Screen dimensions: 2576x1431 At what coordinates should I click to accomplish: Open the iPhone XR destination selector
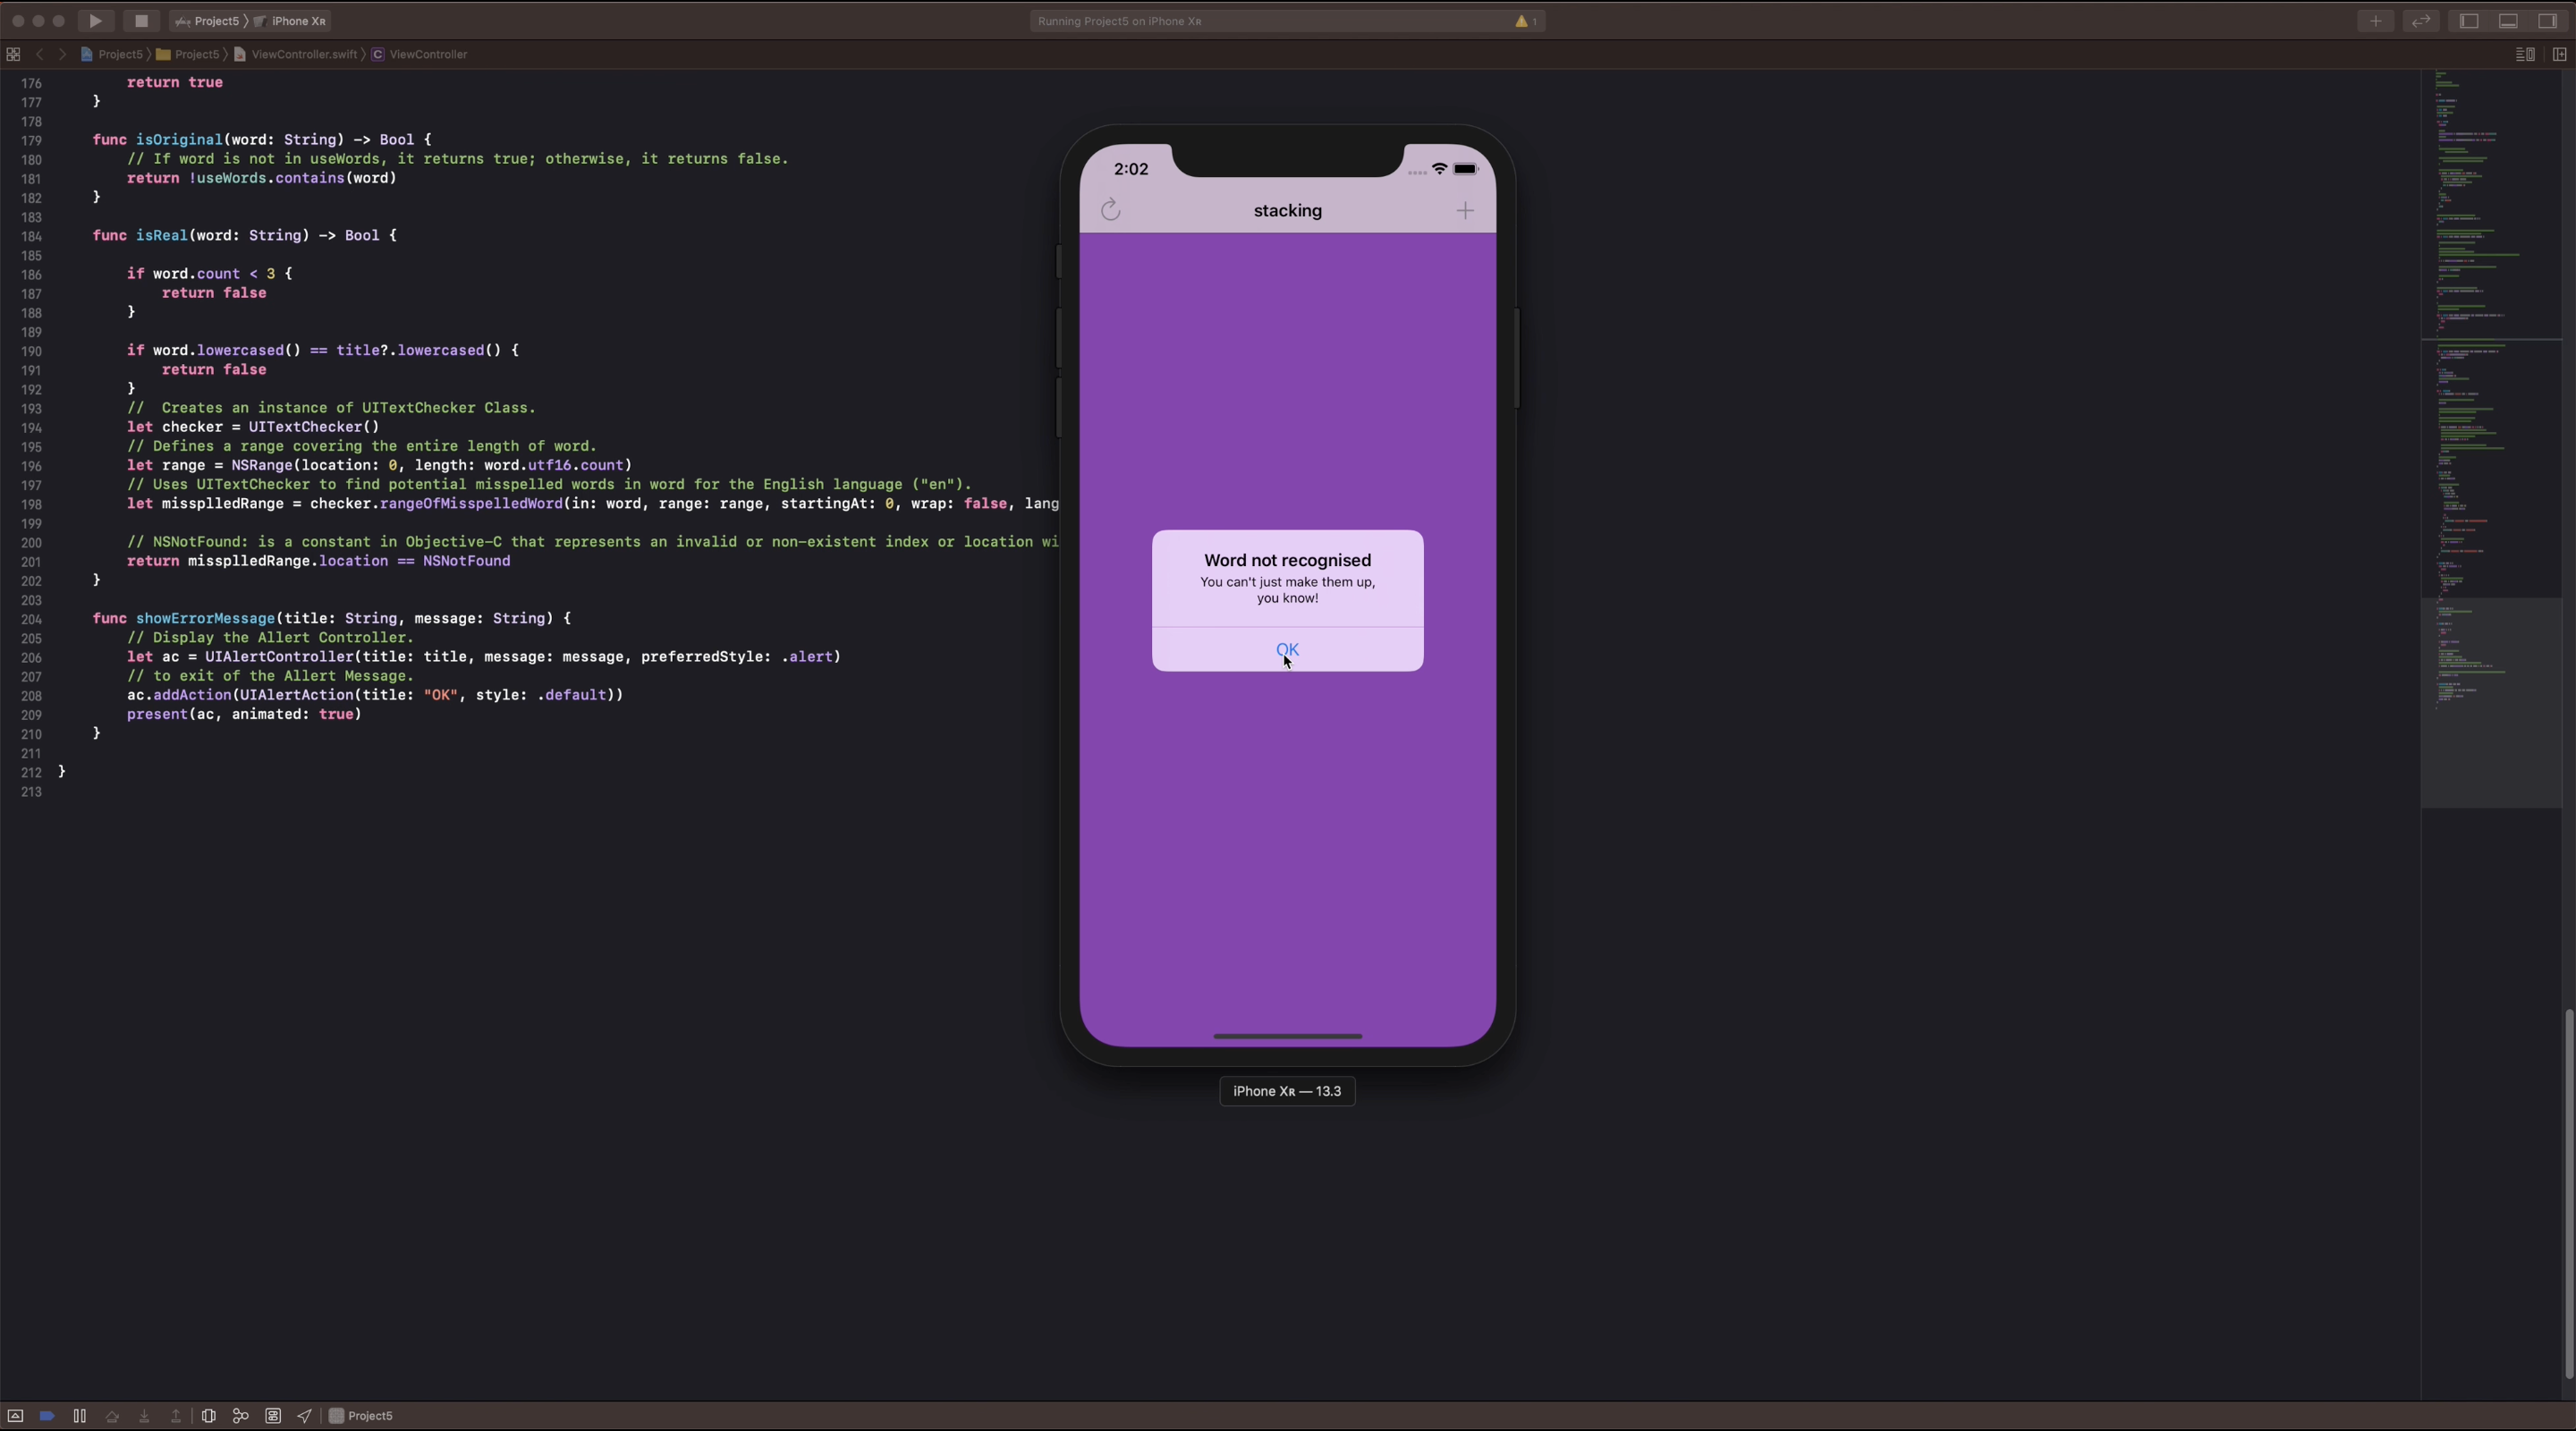coord(297,21)
